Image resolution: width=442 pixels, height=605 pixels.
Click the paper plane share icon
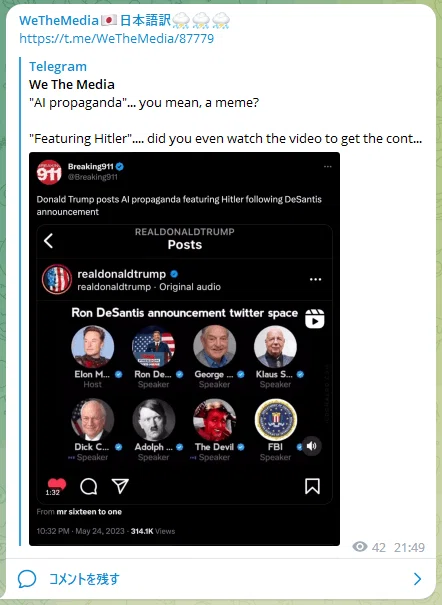[120, 486]
